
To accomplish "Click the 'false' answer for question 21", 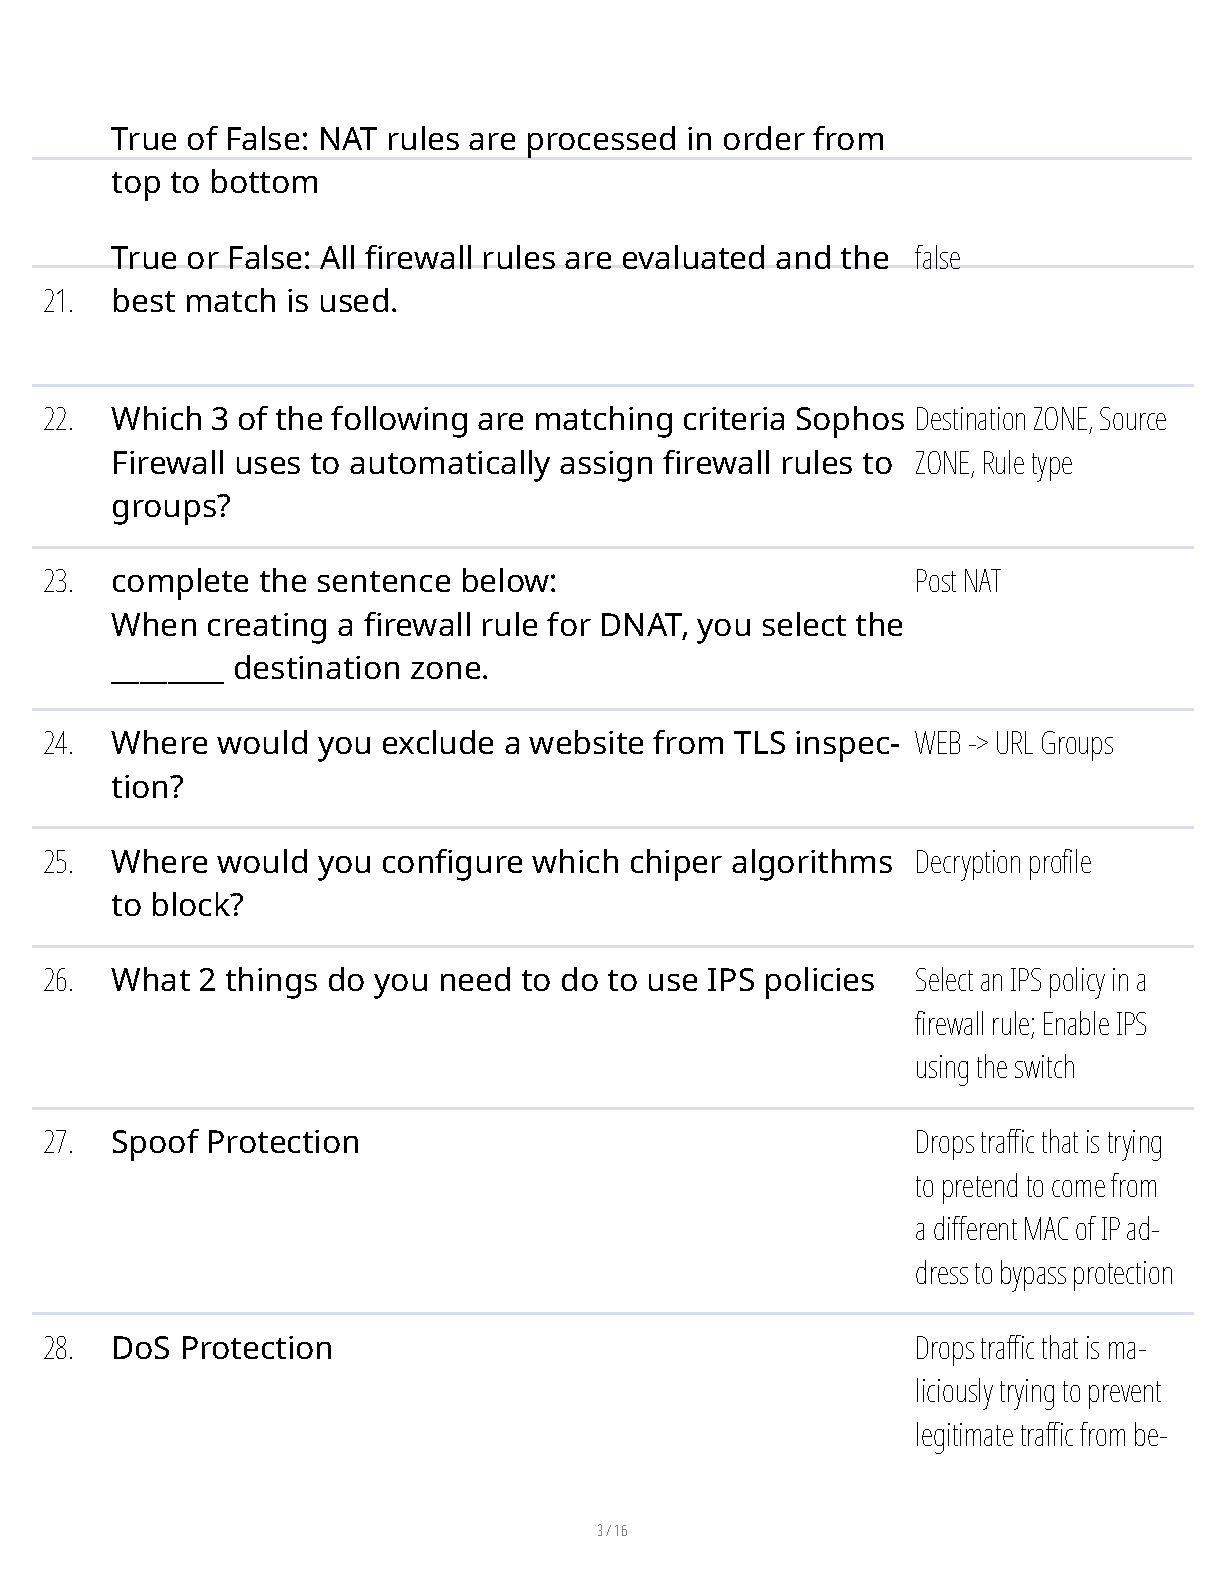I will point(937,258).
